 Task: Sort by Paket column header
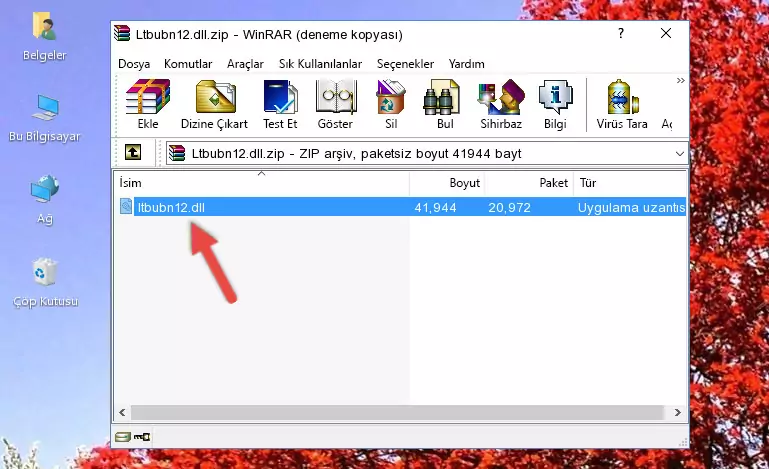point(529,182)
